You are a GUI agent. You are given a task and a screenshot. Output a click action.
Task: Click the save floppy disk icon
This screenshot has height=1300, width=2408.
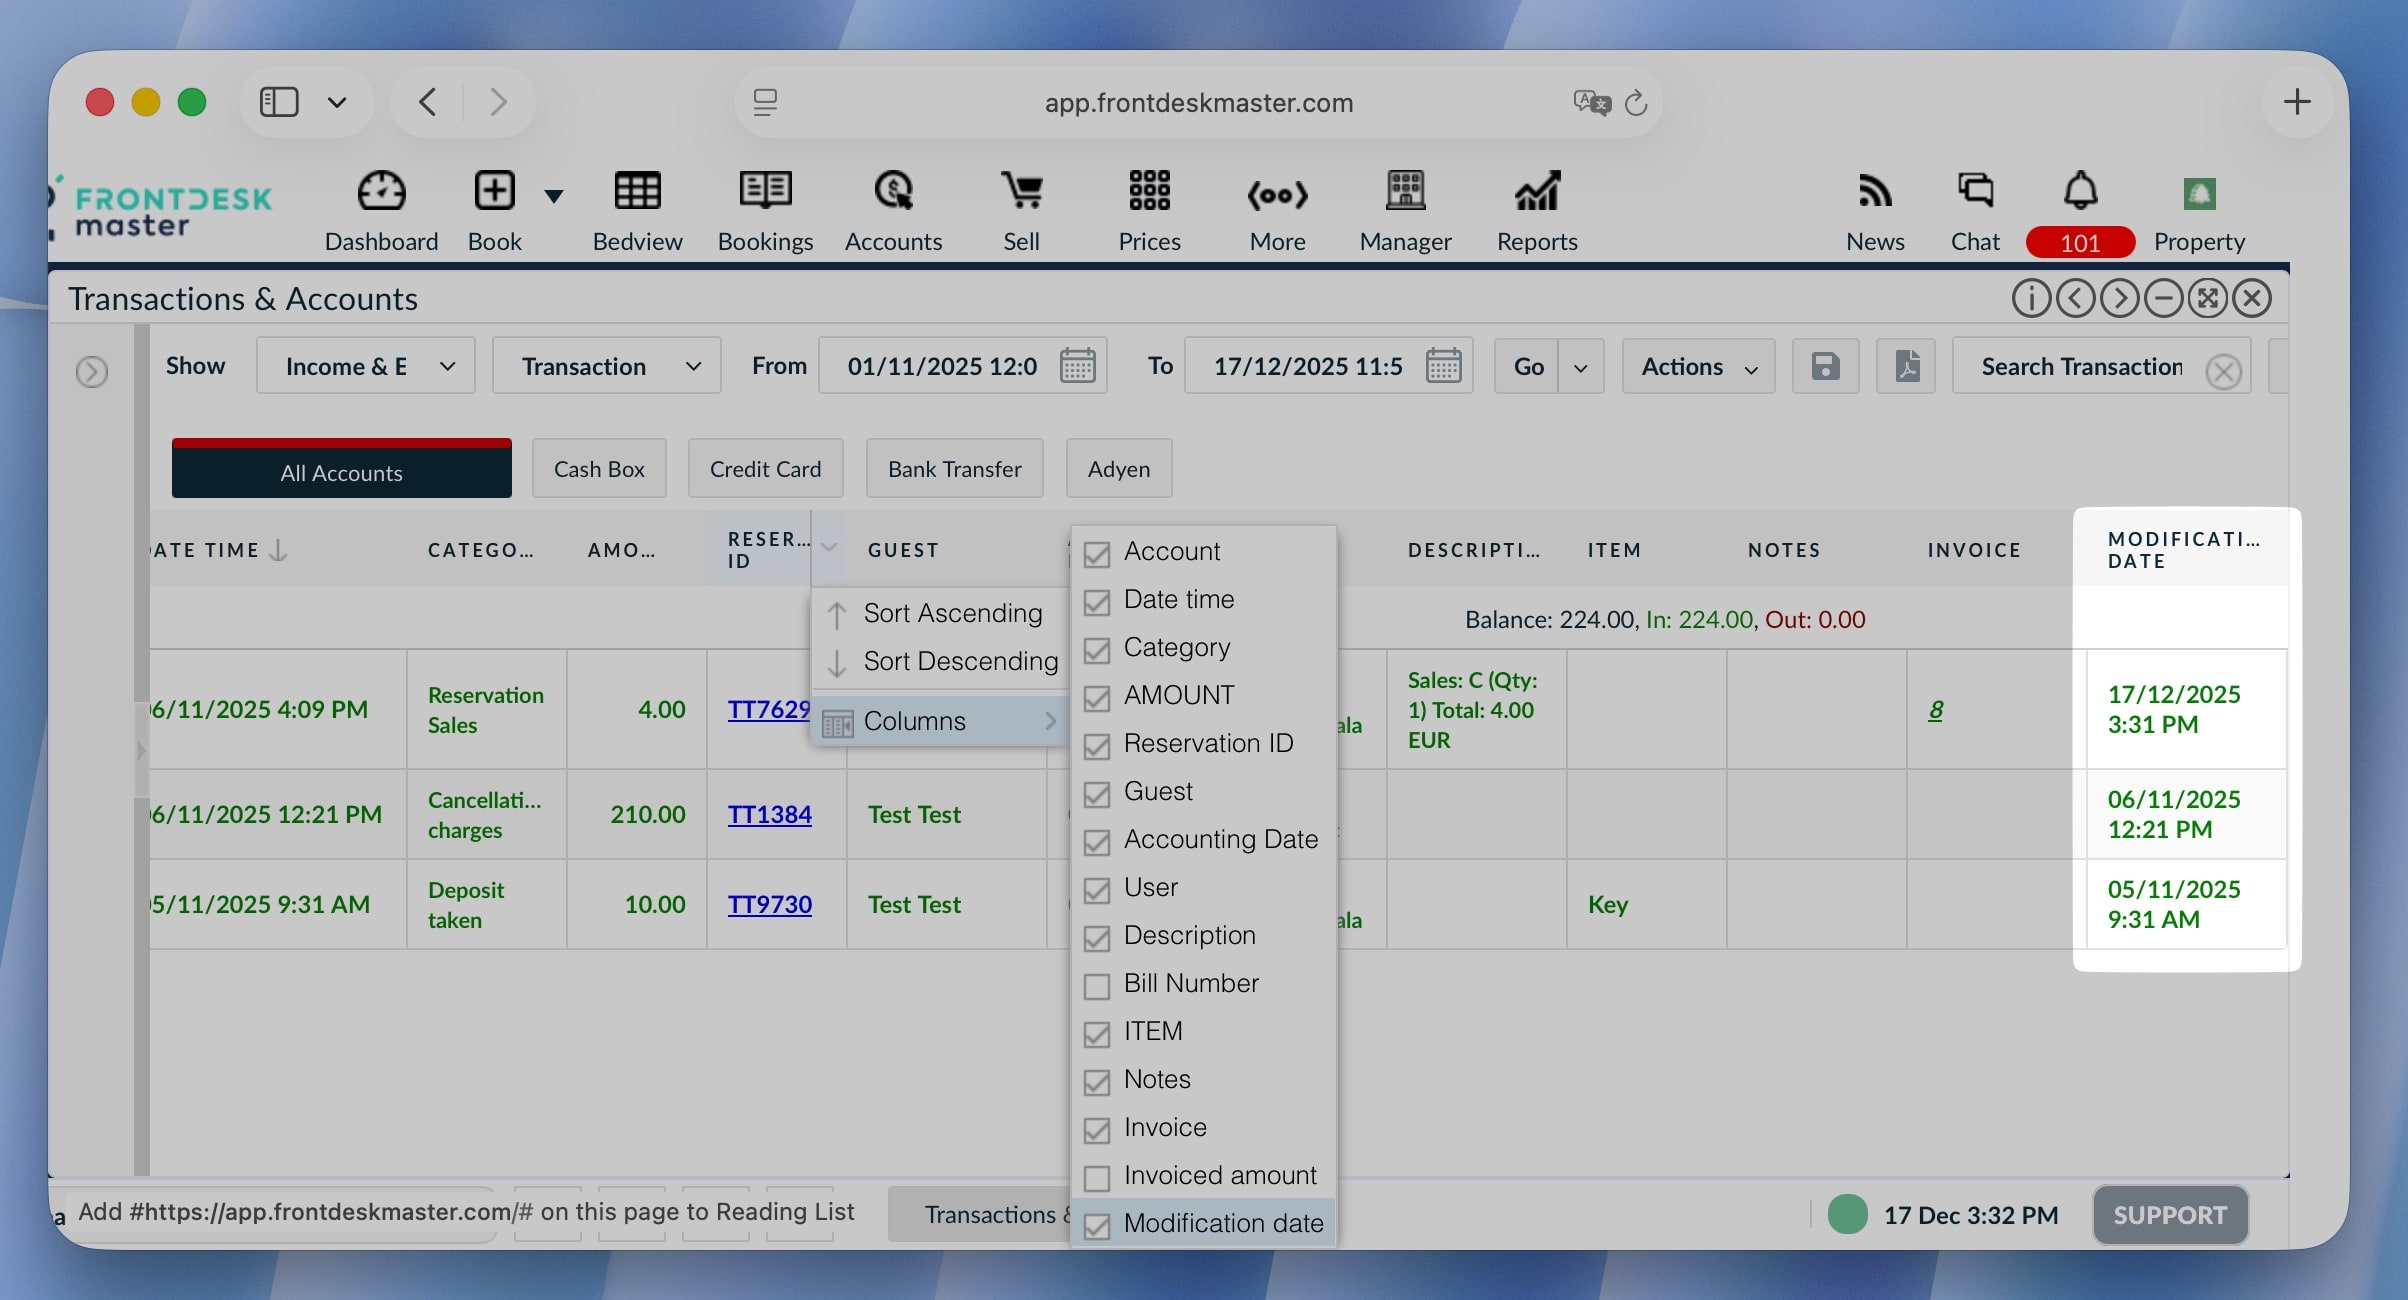click(1825, 366)
